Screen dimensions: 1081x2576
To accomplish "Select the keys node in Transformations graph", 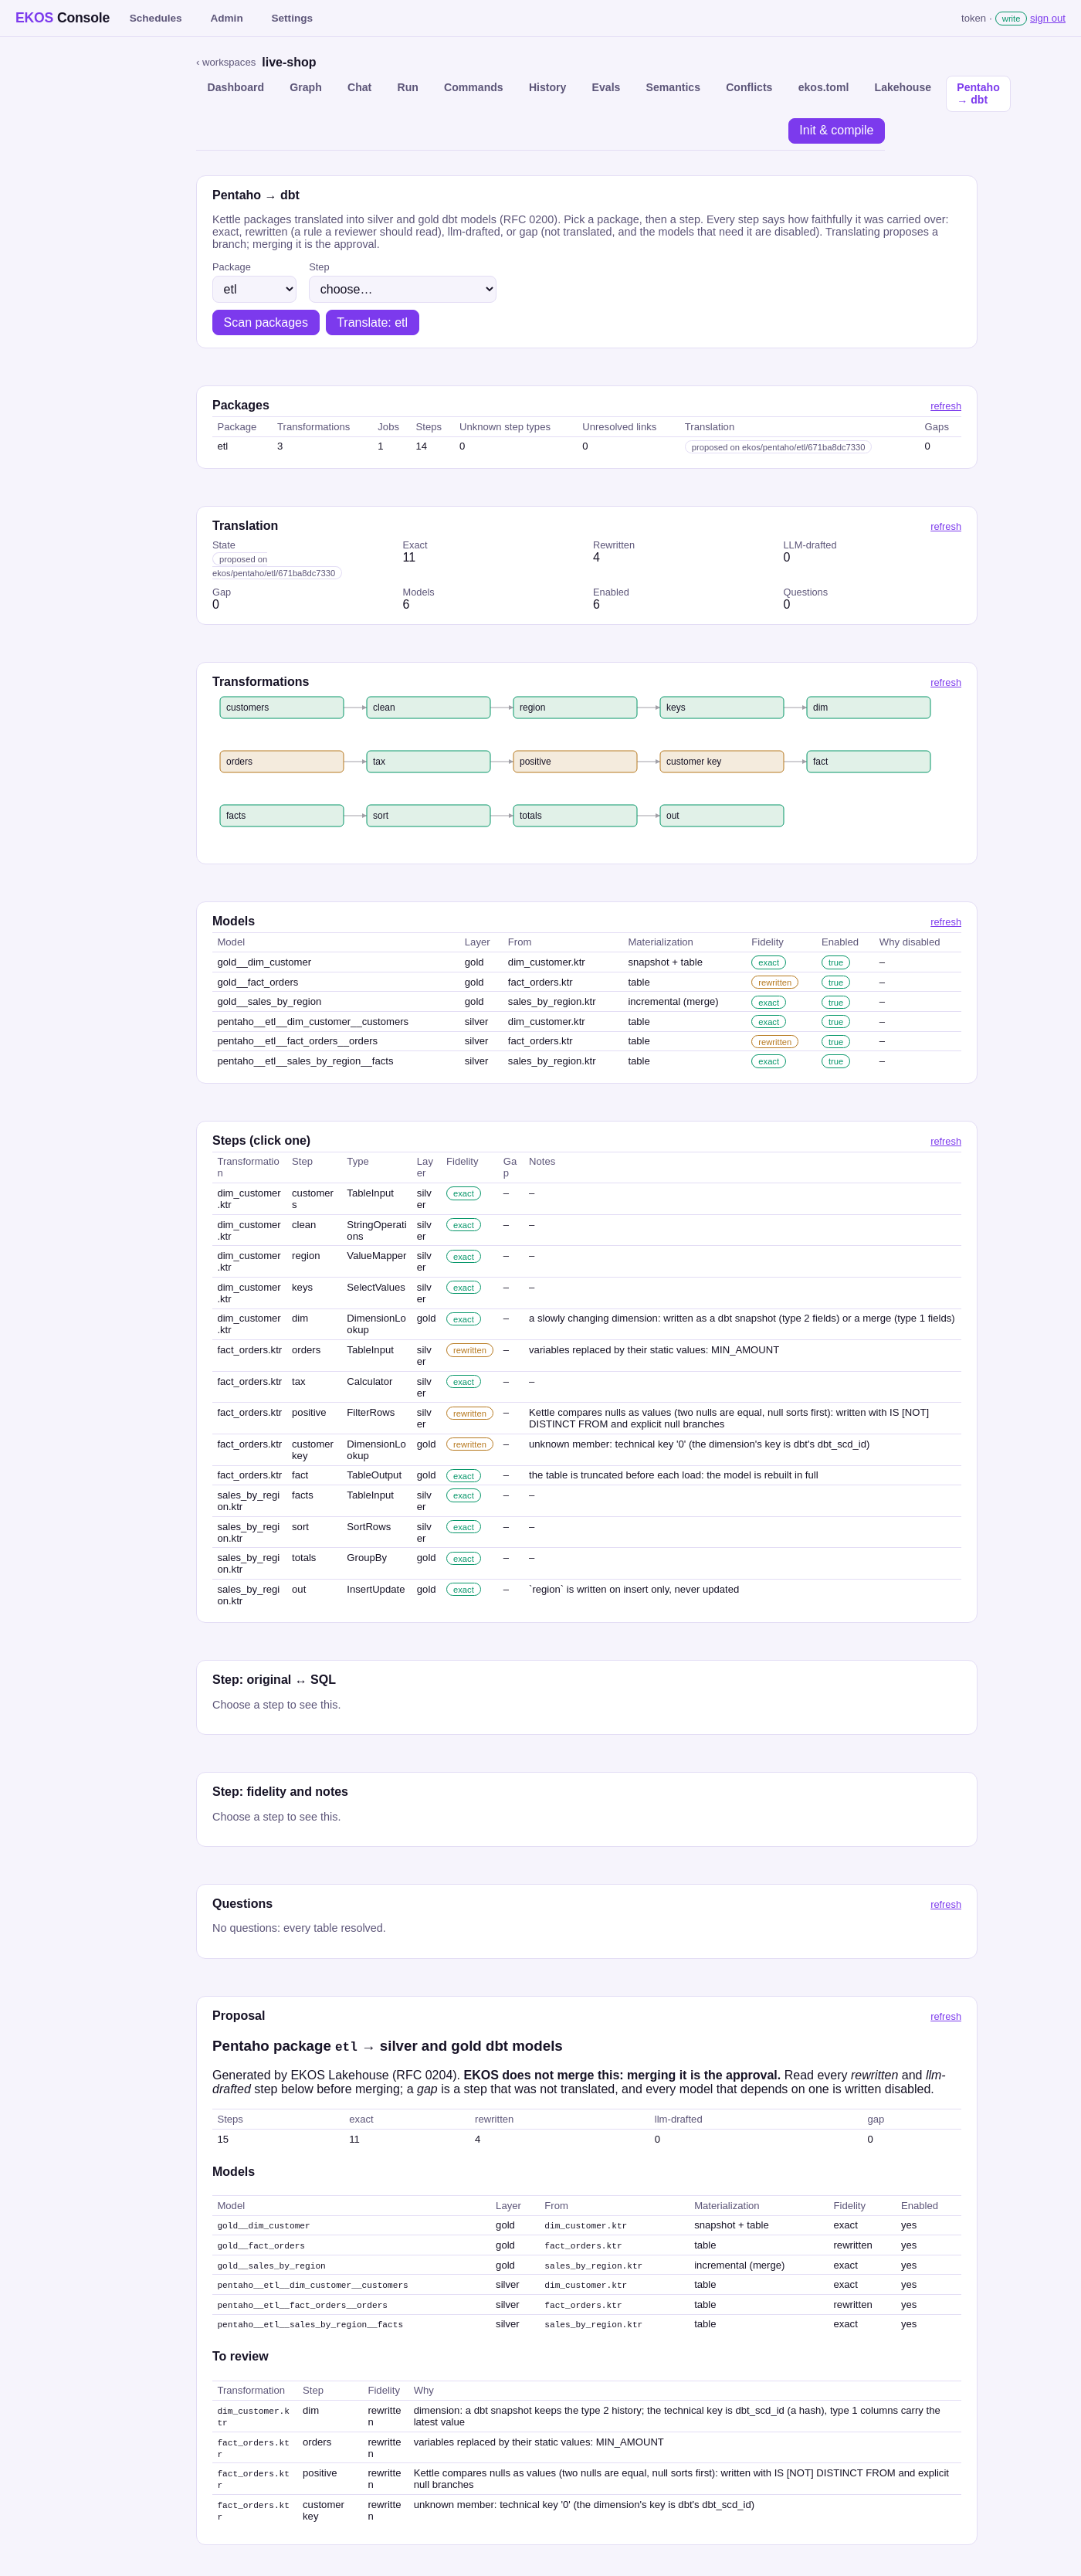I will tap(722, 708).
